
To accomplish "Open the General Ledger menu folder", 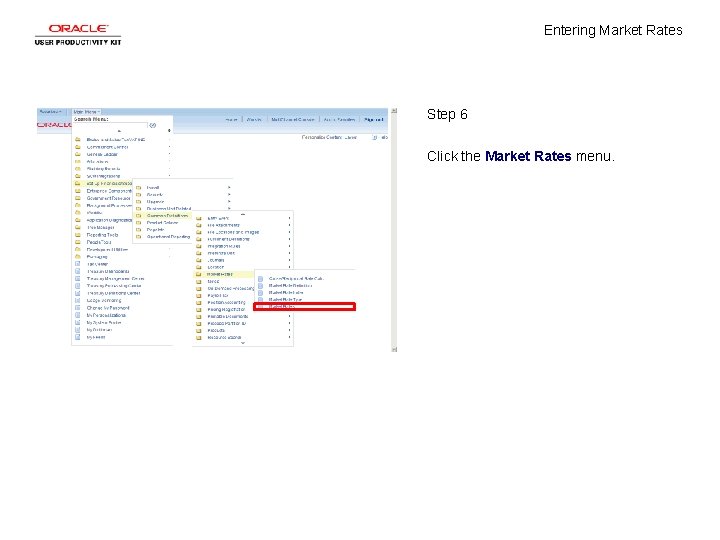I will click(102, 154).
